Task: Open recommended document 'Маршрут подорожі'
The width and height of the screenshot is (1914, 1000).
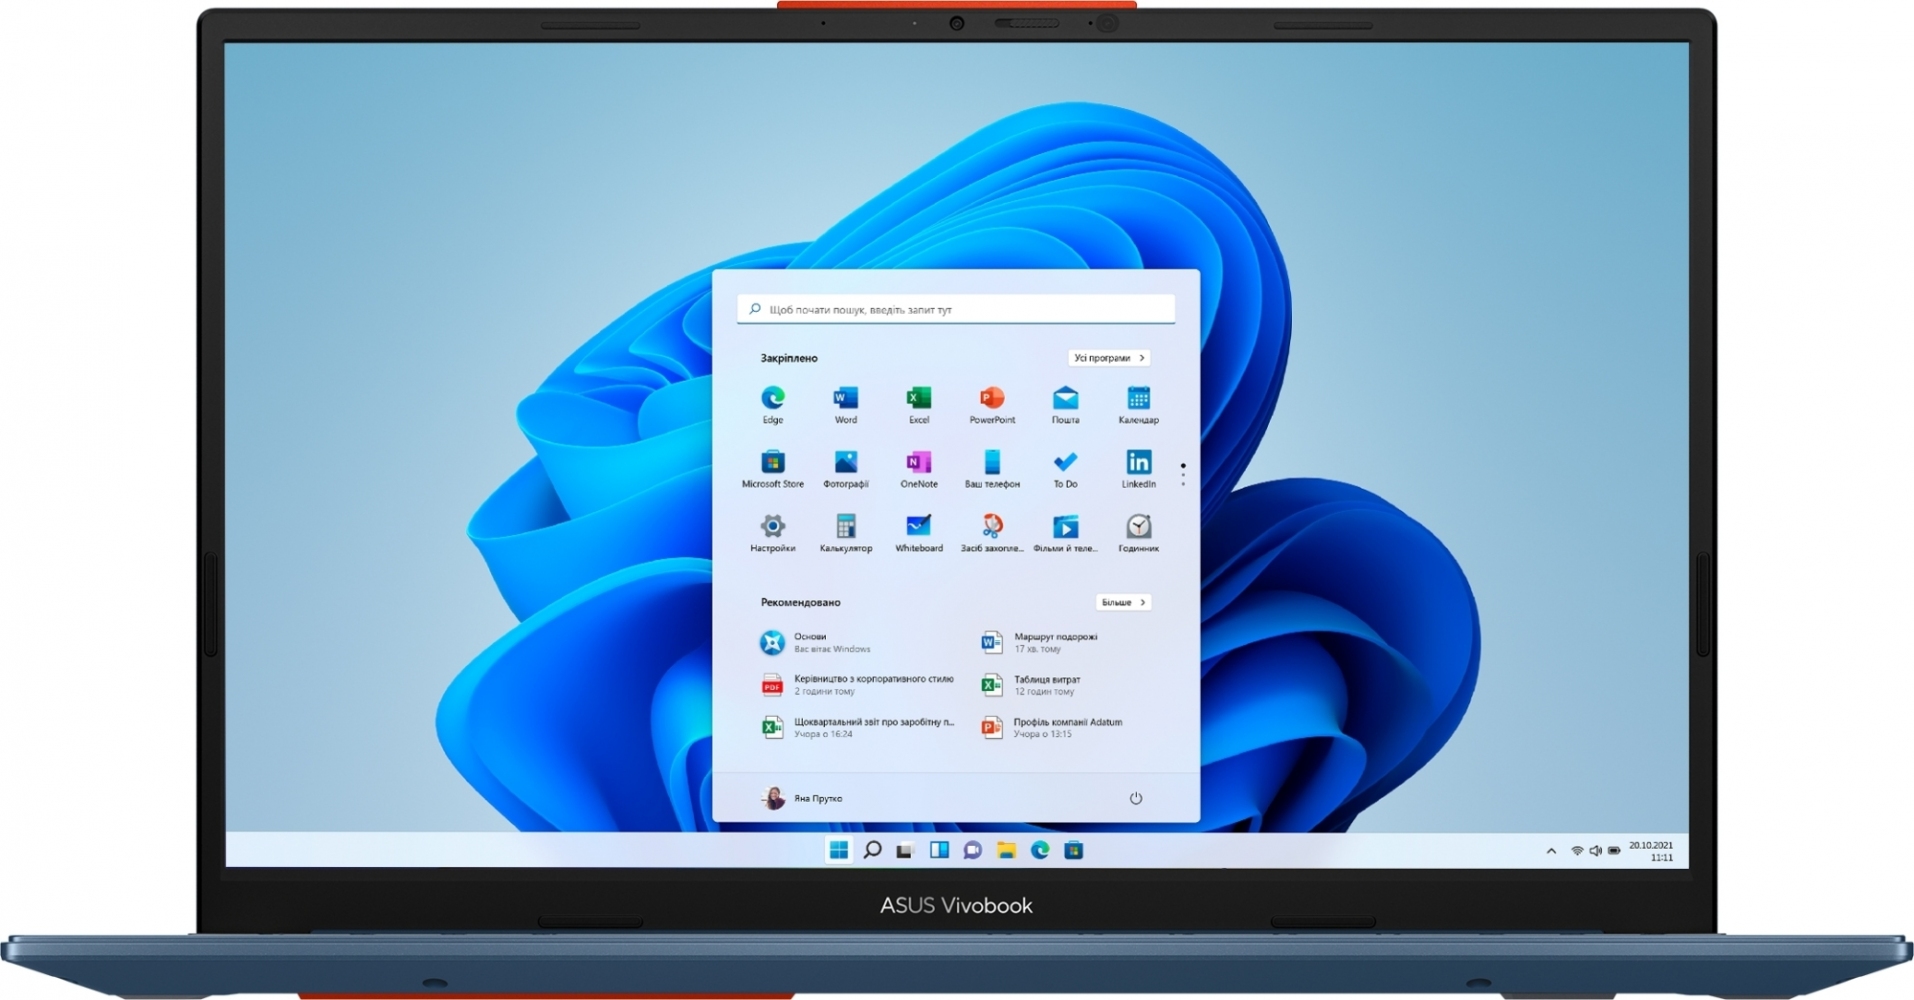Action: point(1055,642)
